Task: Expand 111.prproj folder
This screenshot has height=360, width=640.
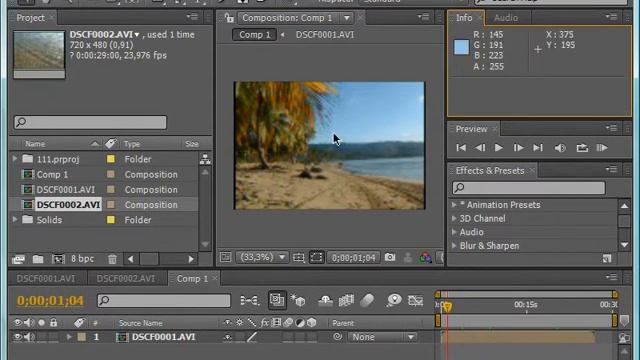Action: tap(15, 159)
